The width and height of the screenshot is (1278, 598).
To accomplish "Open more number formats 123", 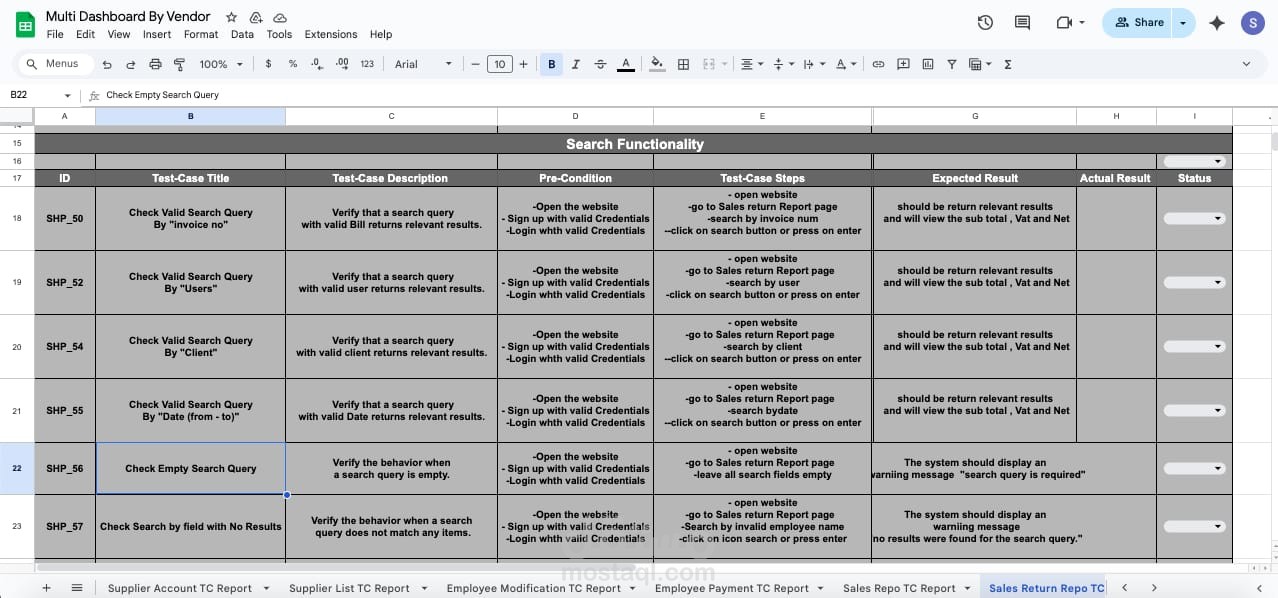I will click(367, 64).
